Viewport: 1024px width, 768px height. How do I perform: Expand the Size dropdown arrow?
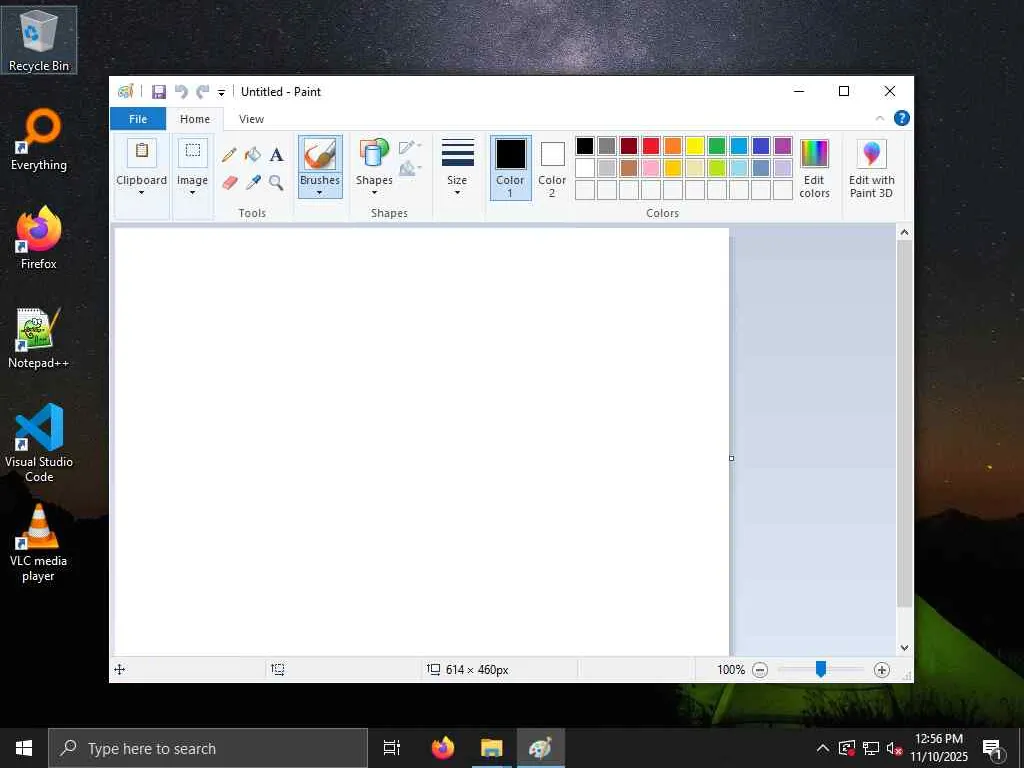tap(457, 193)
